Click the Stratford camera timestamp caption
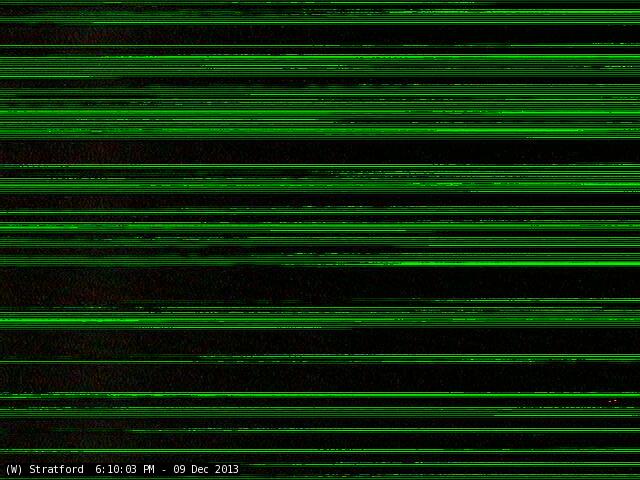Screen dimensions: 640x480 pos(122,469)
